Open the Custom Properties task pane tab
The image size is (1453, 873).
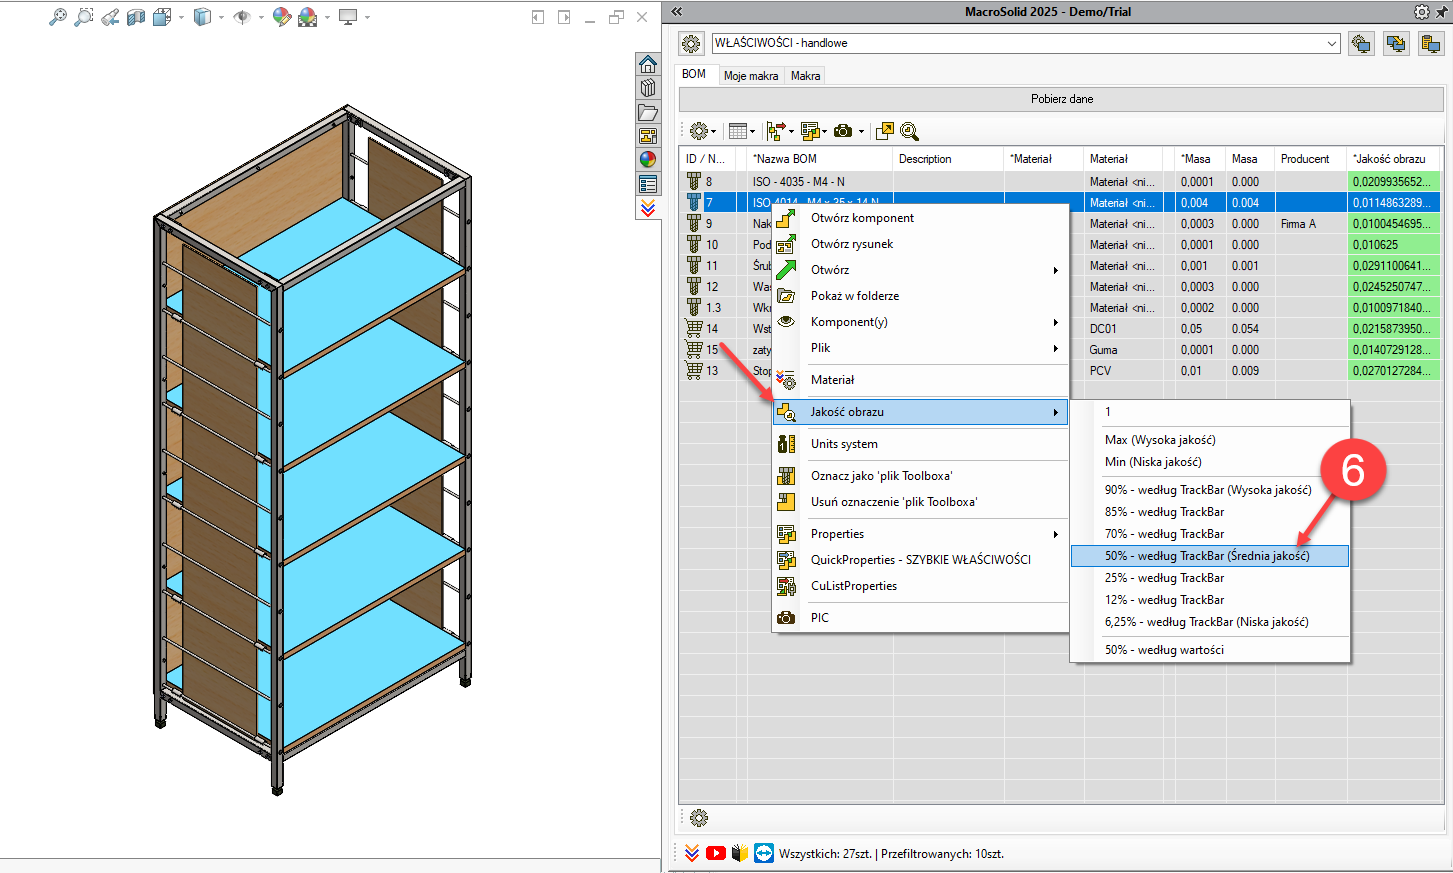point(648,184)
